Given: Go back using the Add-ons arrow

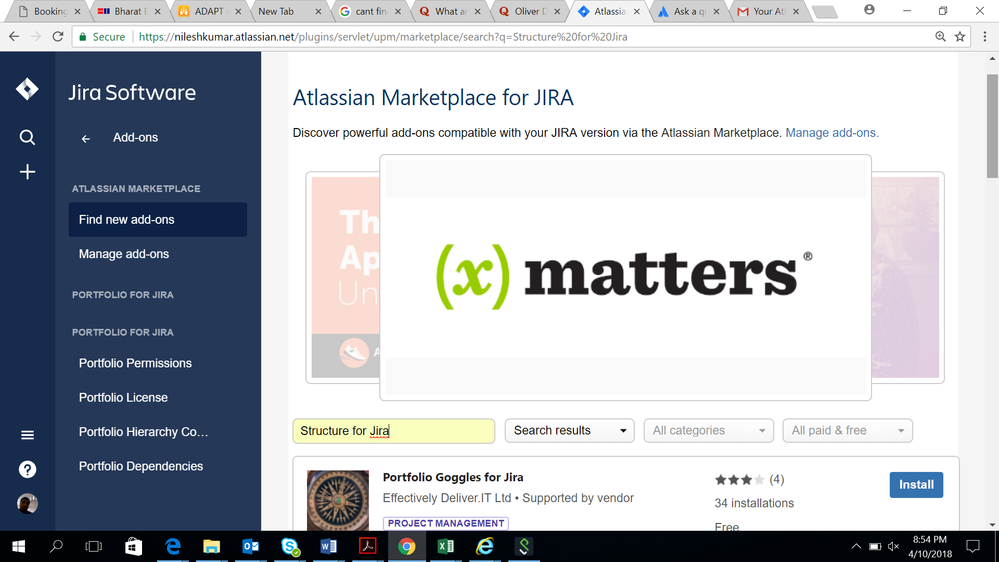Looking at the screenshot, I should pos(85,138).
